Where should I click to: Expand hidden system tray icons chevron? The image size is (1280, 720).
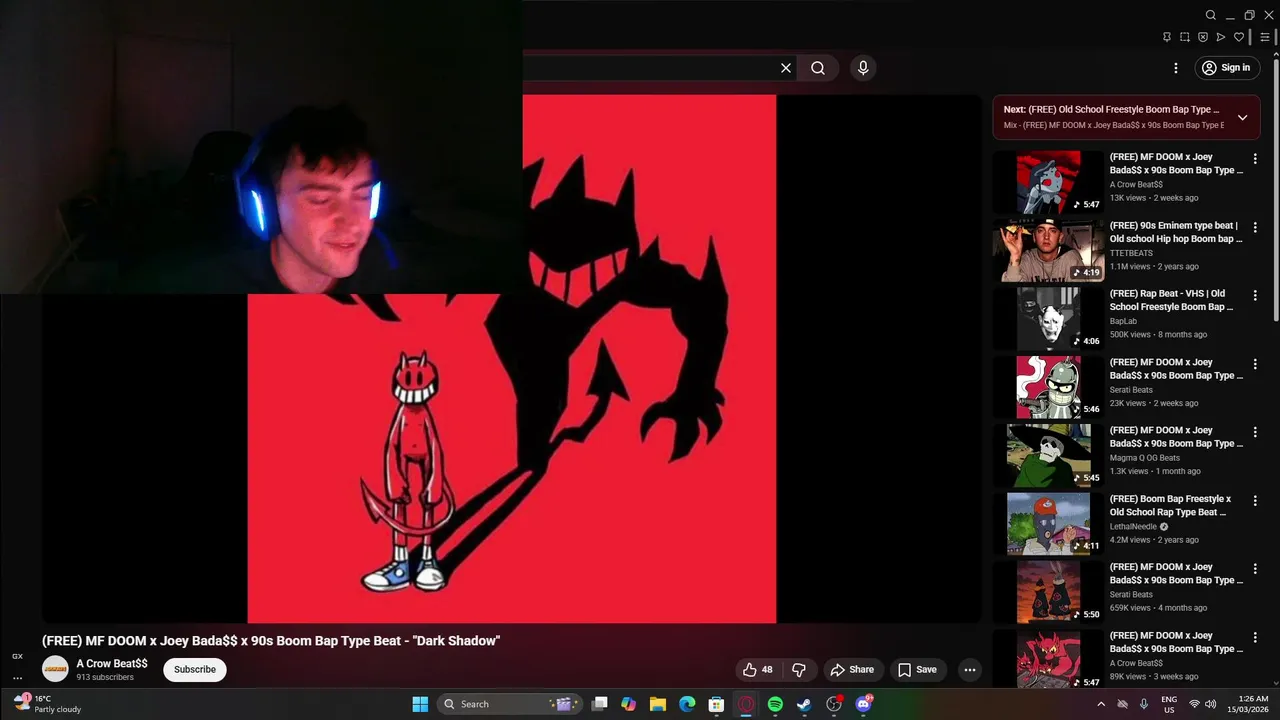pos(1101,704)
